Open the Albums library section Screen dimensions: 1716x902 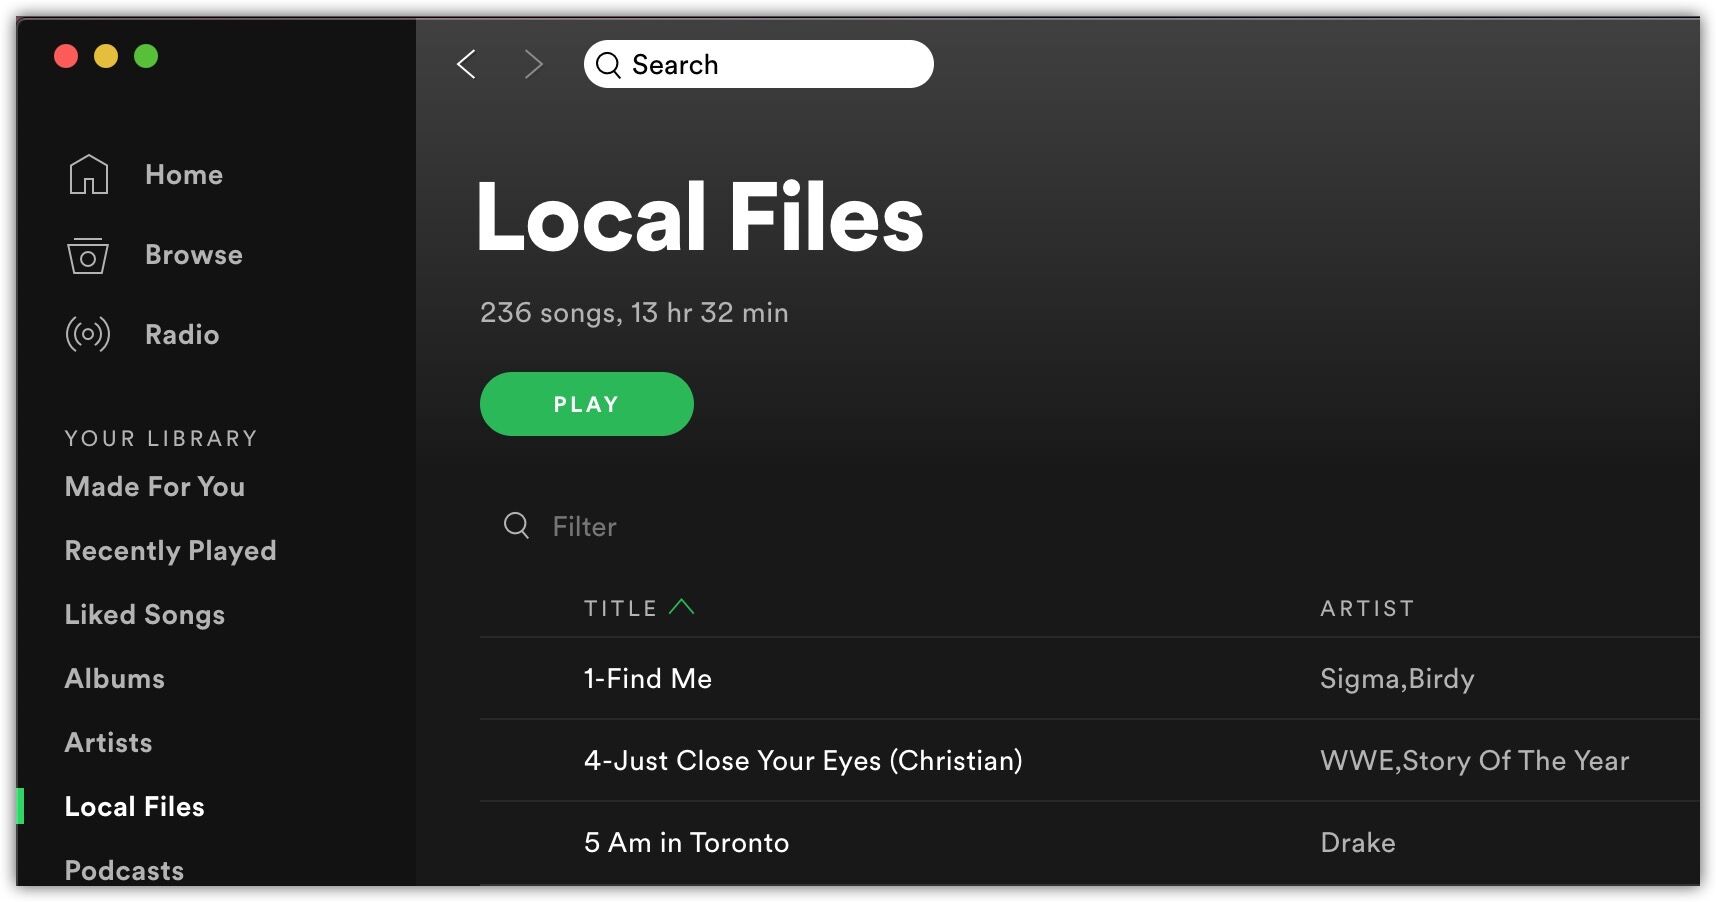(x=114, y=679)
